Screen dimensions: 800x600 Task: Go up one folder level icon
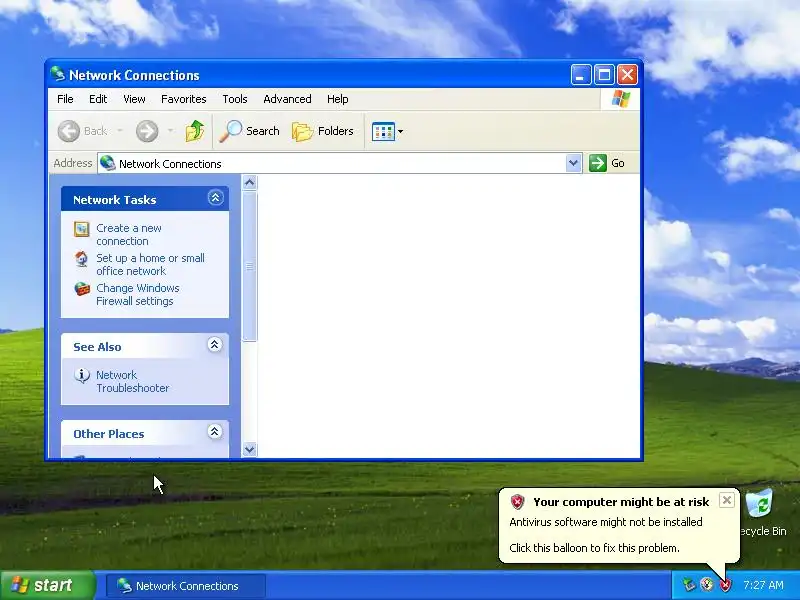point(194,131)
